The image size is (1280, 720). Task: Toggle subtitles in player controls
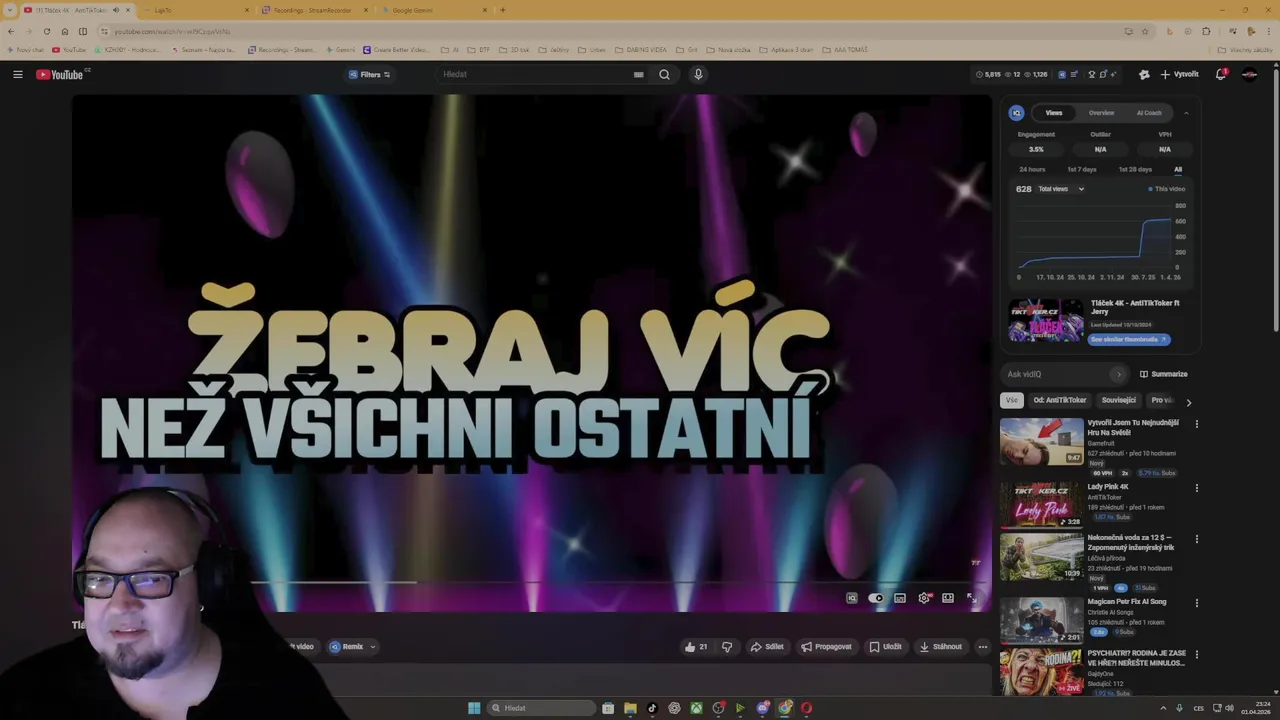900,598
